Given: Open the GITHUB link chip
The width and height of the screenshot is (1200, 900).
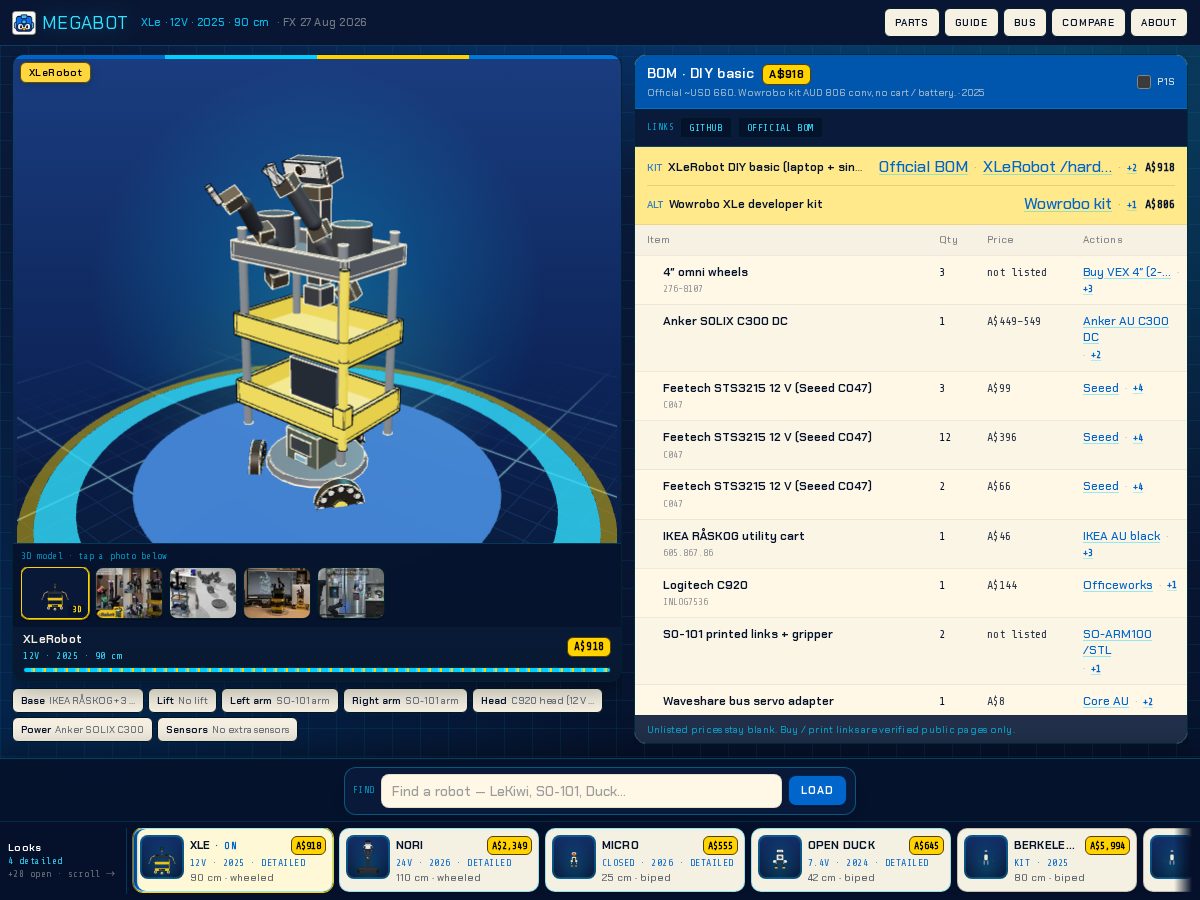Looking at the screenshot, I should tap(706, 128).
